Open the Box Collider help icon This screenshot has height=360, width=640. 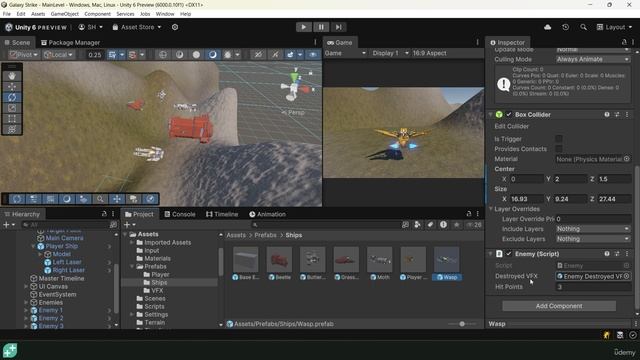[607, 115]
